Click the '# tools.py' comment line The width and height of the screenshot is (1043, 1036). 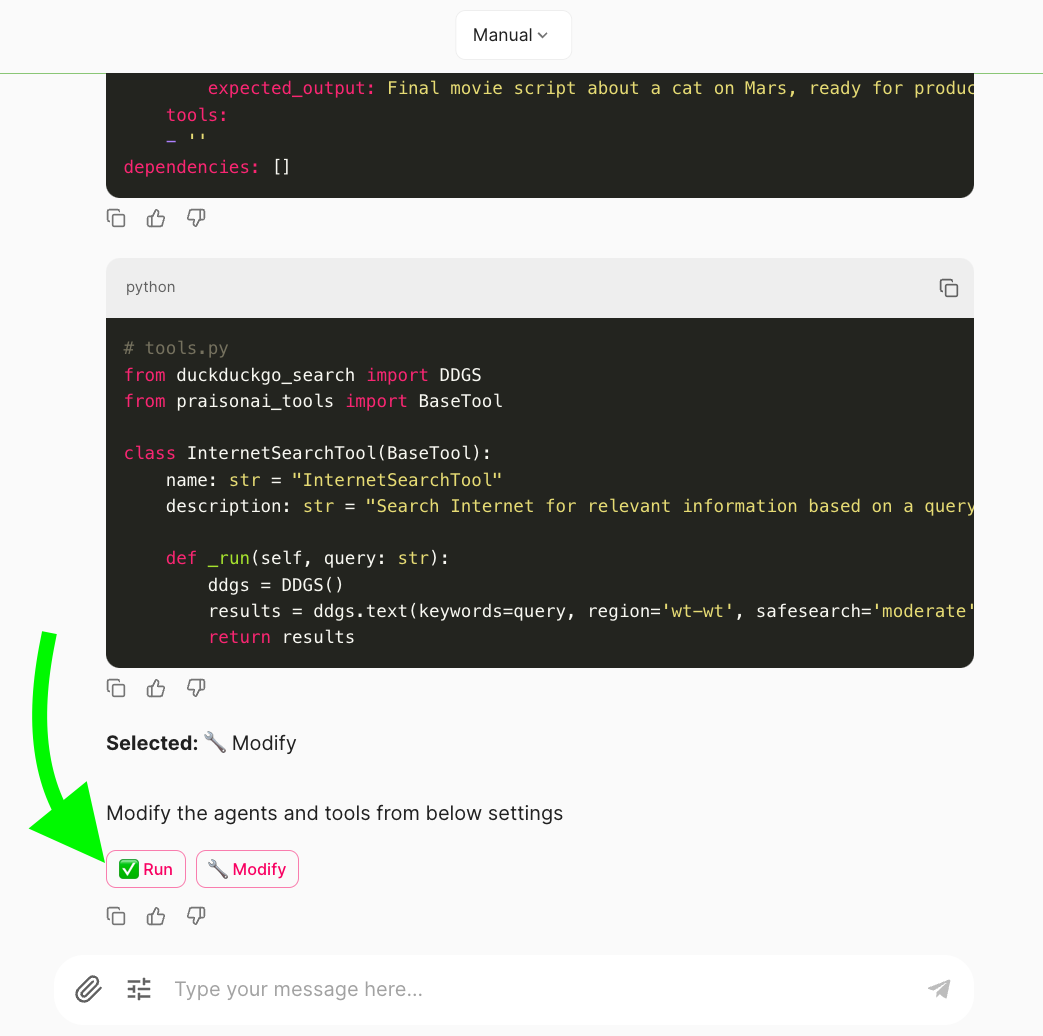pos(176,348)
